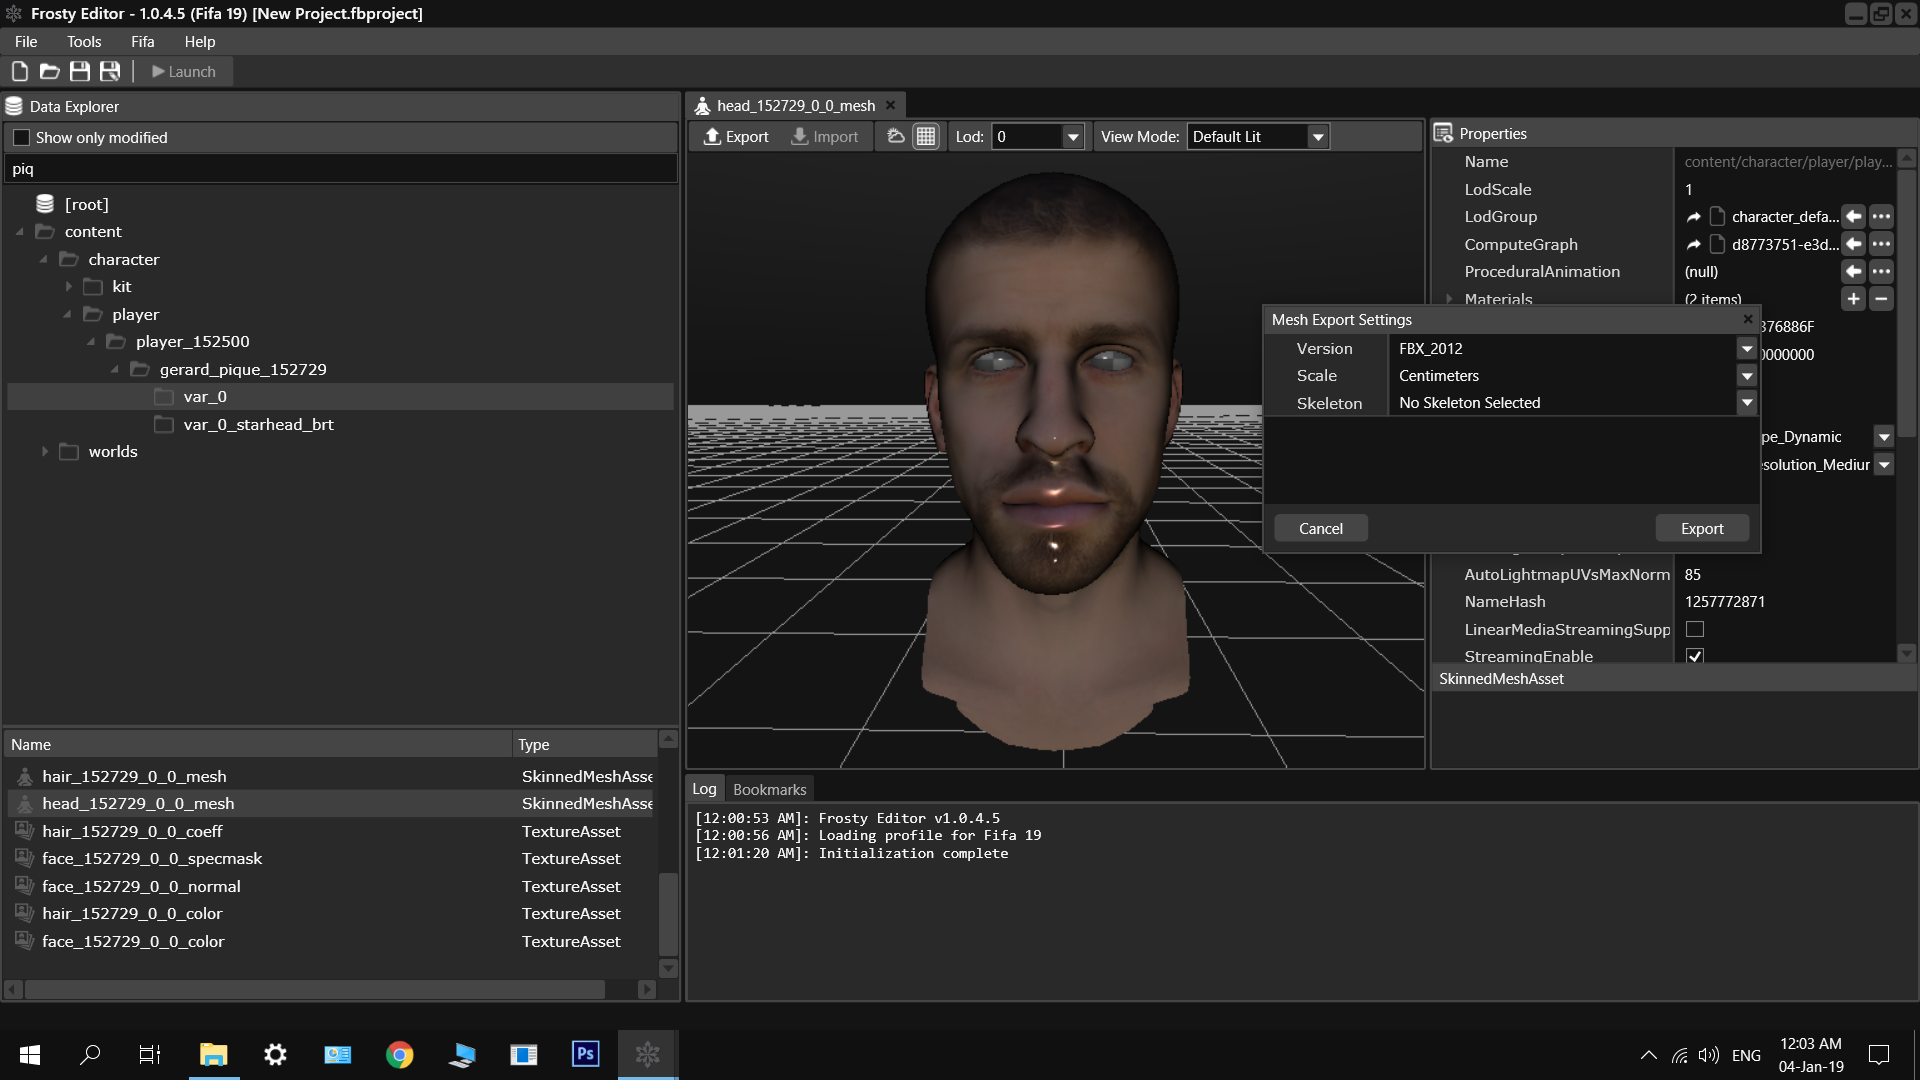The image size is (1920, 1080).
Task: Click the sky/lighting toggle icon beside grid
Action: tap(896, 137)
